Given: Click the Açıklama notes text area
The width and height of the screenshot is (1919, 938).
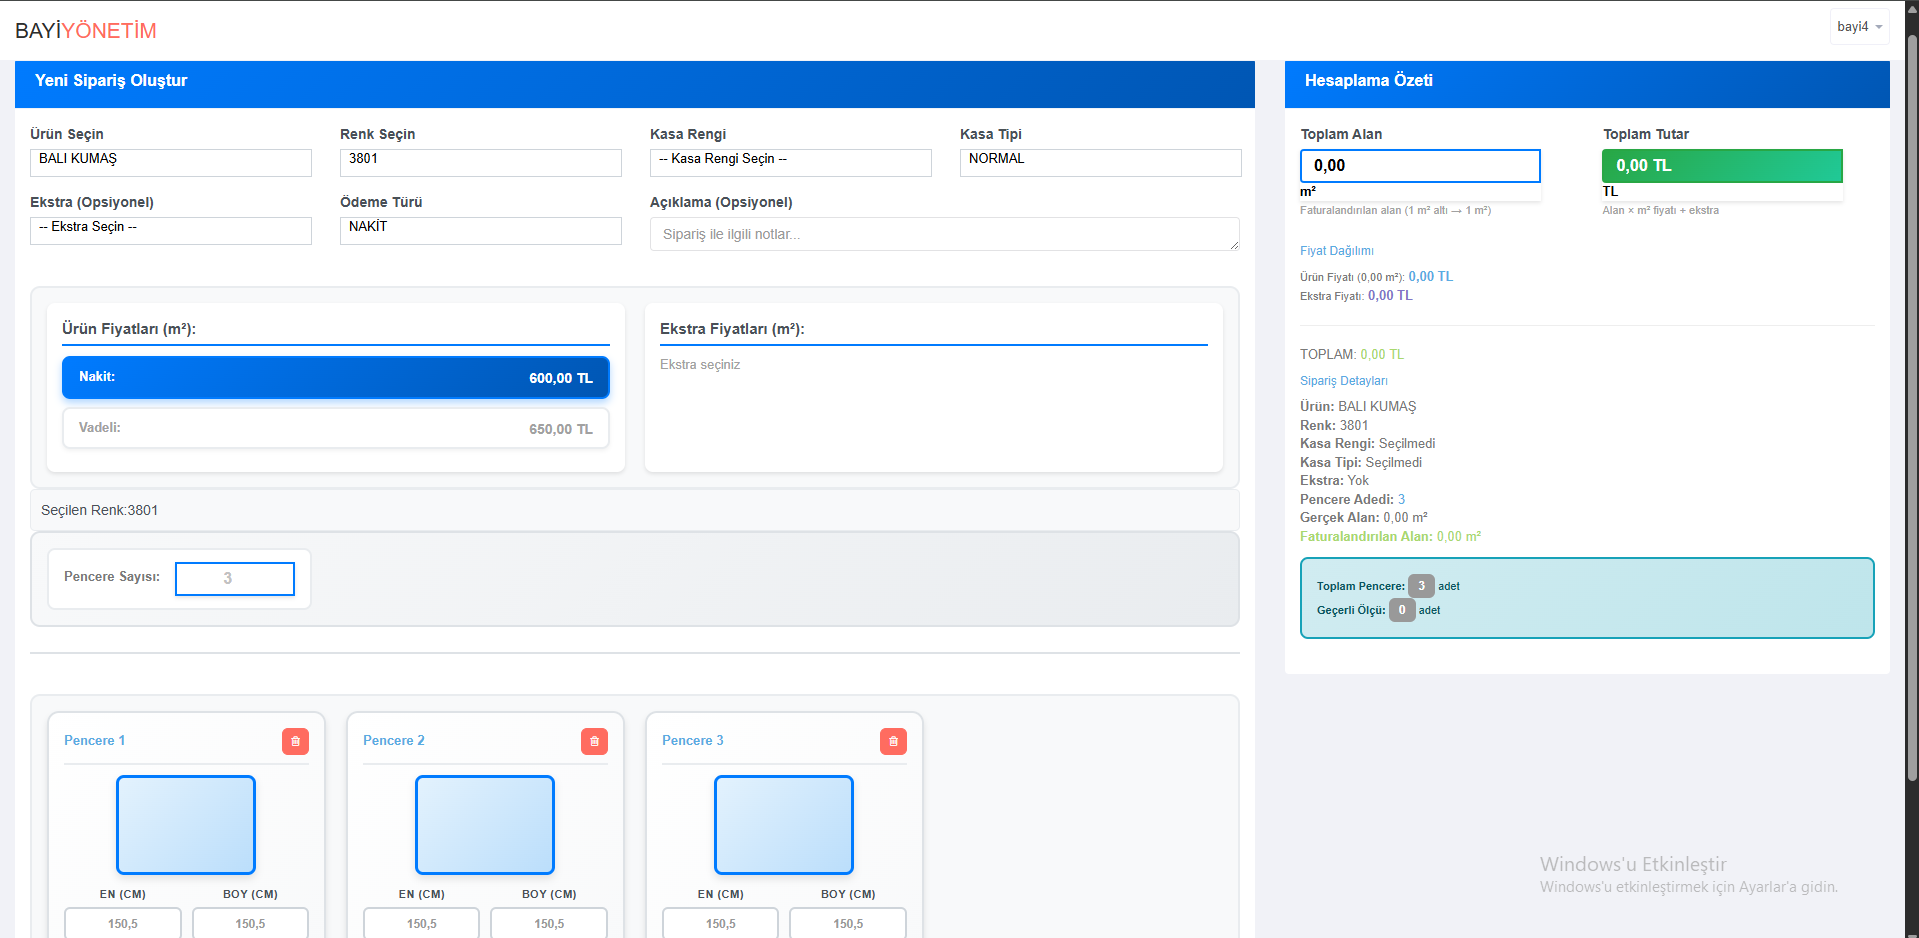Looking at the screenshot, I should click(944, 234).
